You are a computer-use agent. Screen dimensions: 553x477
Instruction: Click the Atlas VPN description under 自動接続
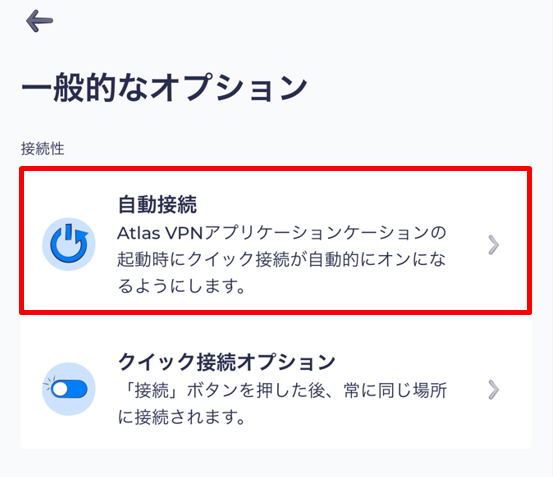(282, 259)
